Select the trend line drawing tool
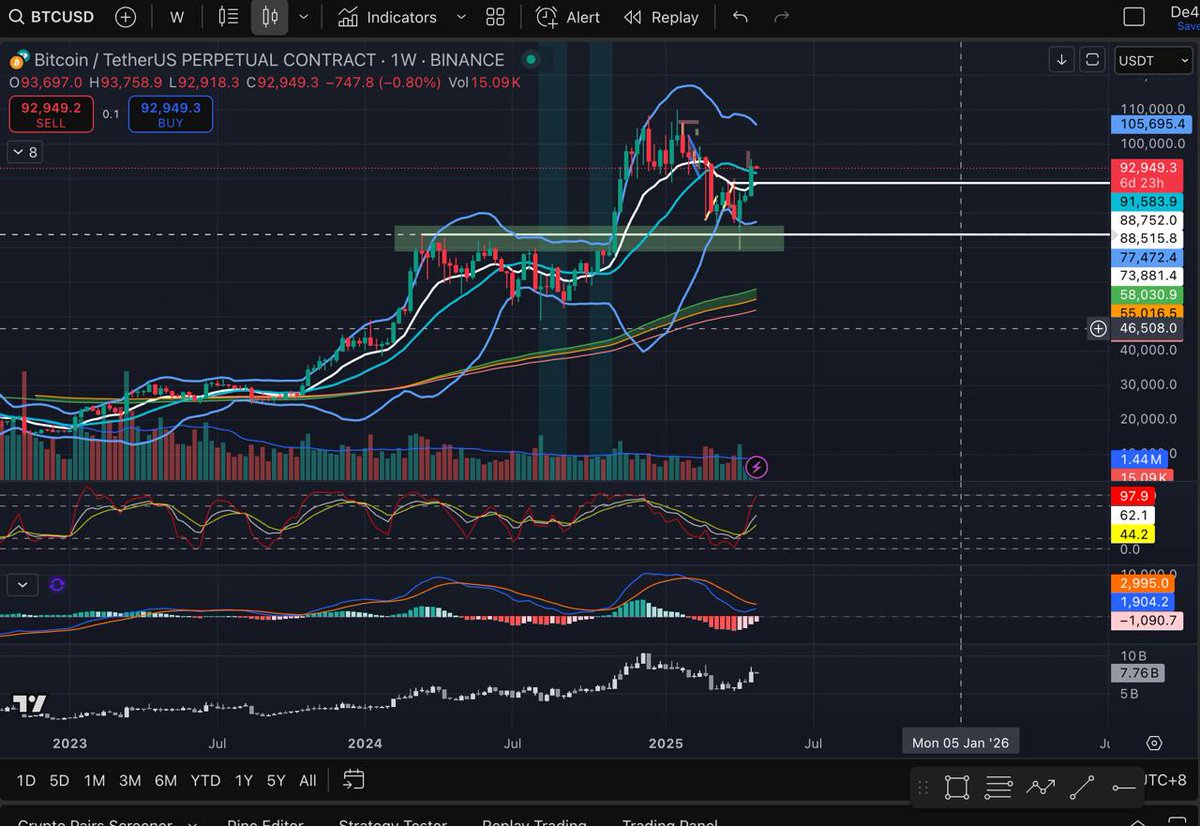The image size is (1200, 826). pos(1081,788)
